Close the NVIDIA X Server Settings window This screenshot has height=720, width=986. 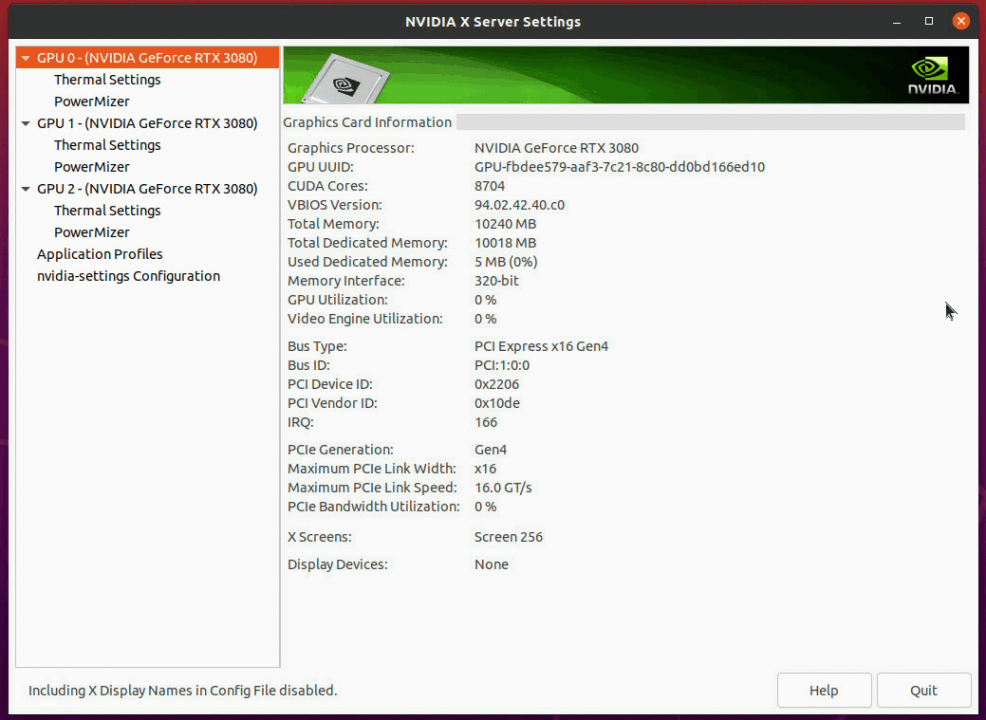tap(961, 21)
